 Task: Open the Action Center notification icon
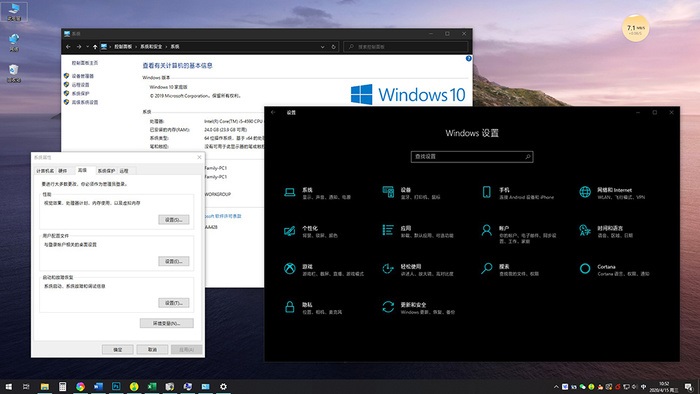click(x=689, y=387)
